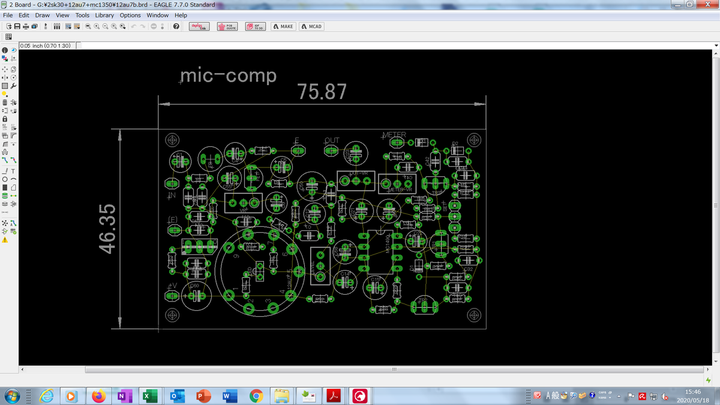This screenshot has height=405, width=720.
Task: Click the vertical scrollbar on right edge
Action: pos(715,200)
